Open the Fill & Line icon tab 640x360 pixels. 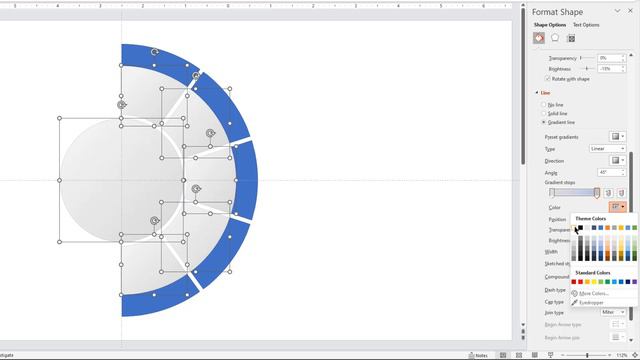click(539, 38)
